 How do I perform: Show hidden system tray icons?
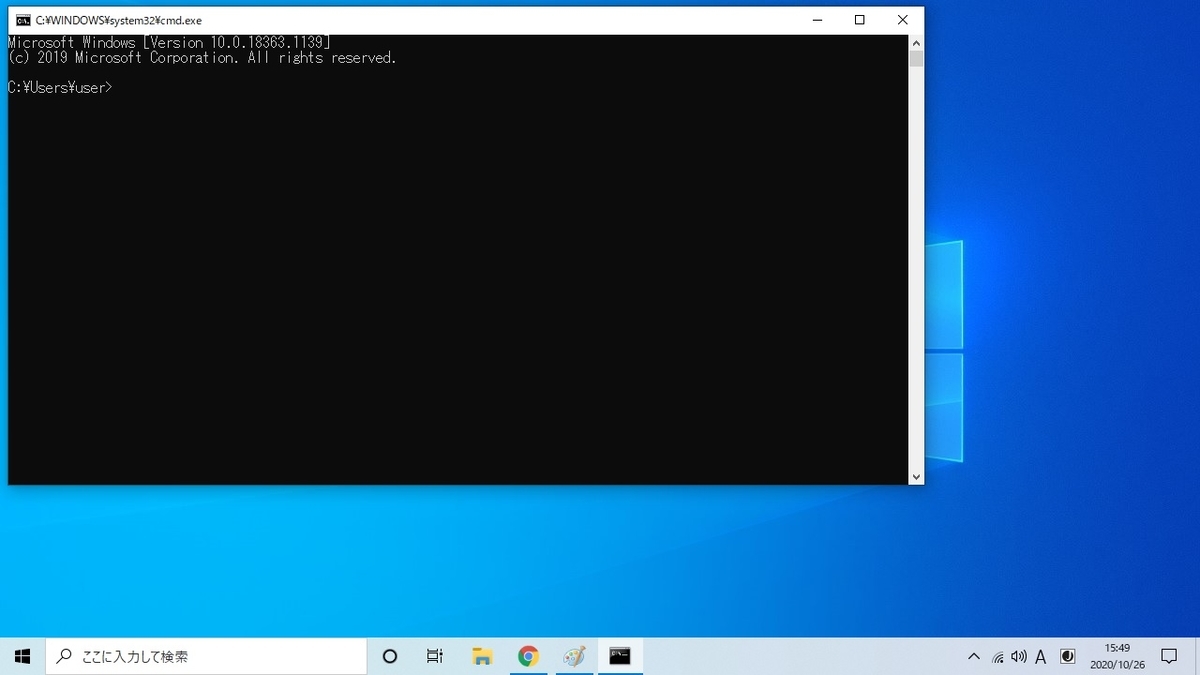974,657
